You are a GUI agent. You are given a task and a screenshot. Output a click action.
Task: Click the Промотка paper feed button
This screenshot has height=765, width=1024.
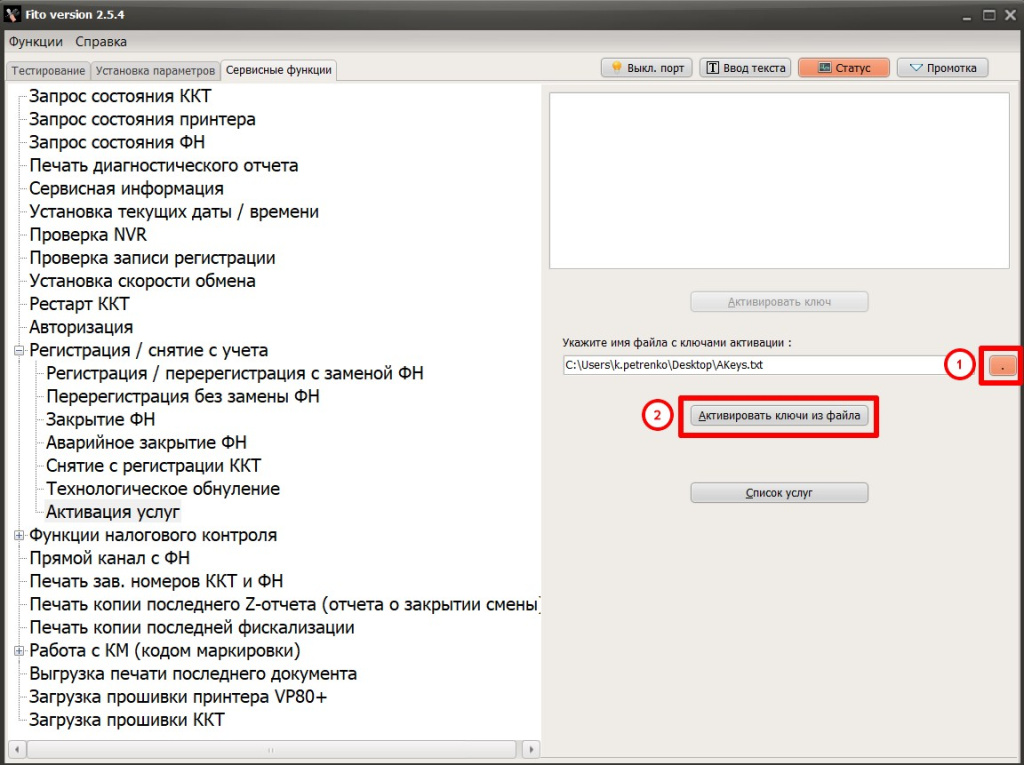943,68
